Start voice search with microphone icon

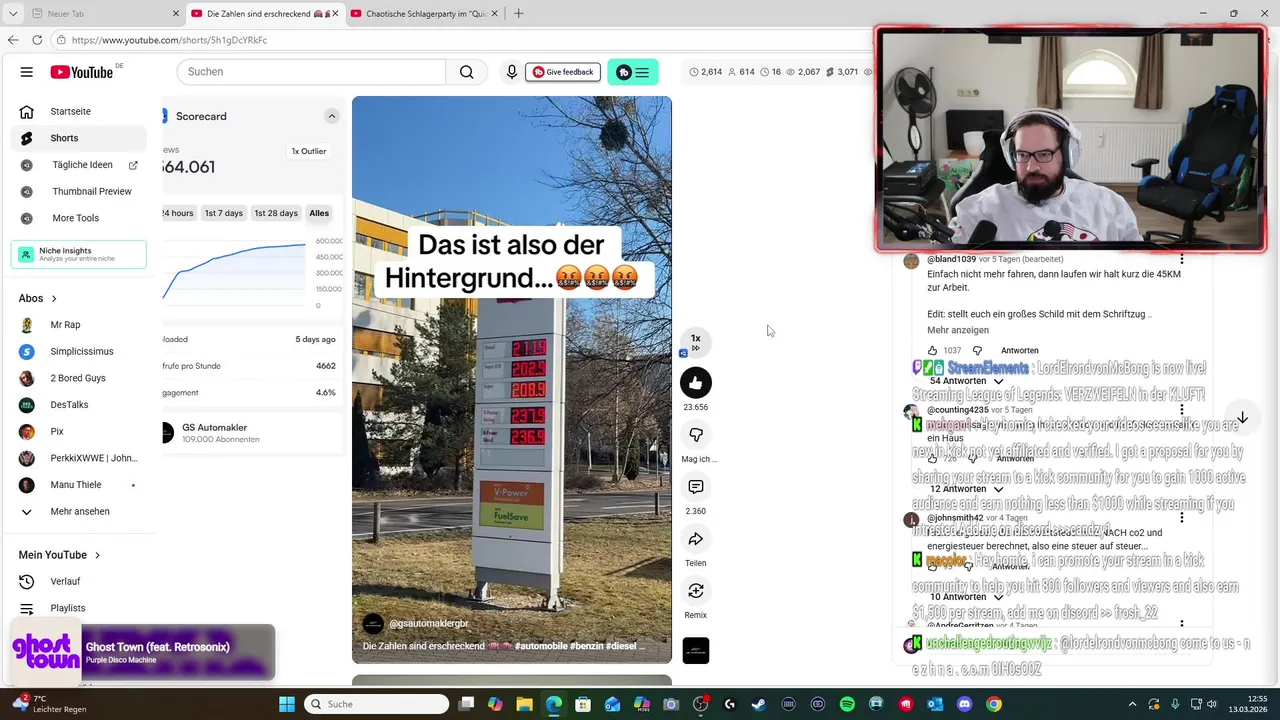[x=512, y=72]
